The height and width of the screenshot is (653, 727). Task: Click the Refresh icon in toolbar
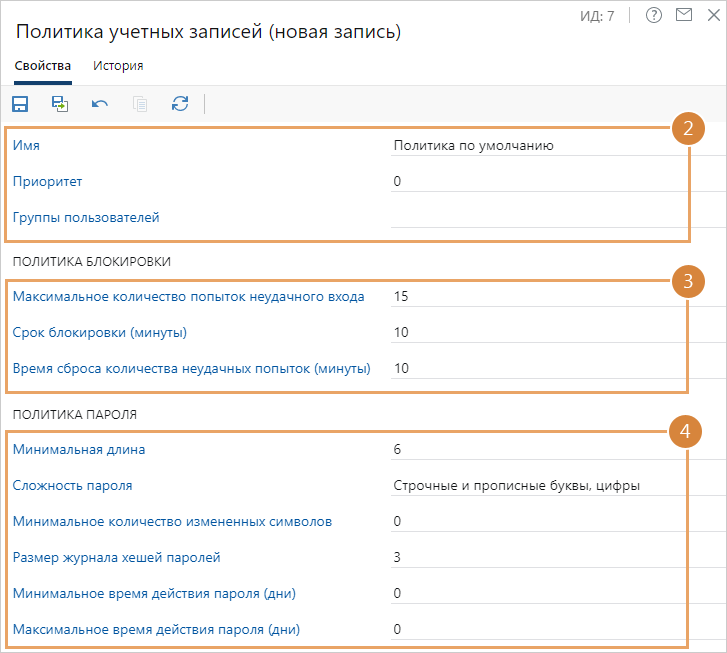click(x=180, y=103)
